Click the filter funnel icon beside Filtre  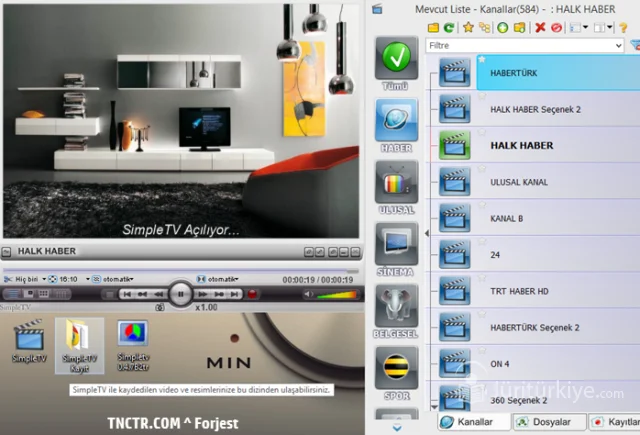pyautogui.click(x=635, y=45)
